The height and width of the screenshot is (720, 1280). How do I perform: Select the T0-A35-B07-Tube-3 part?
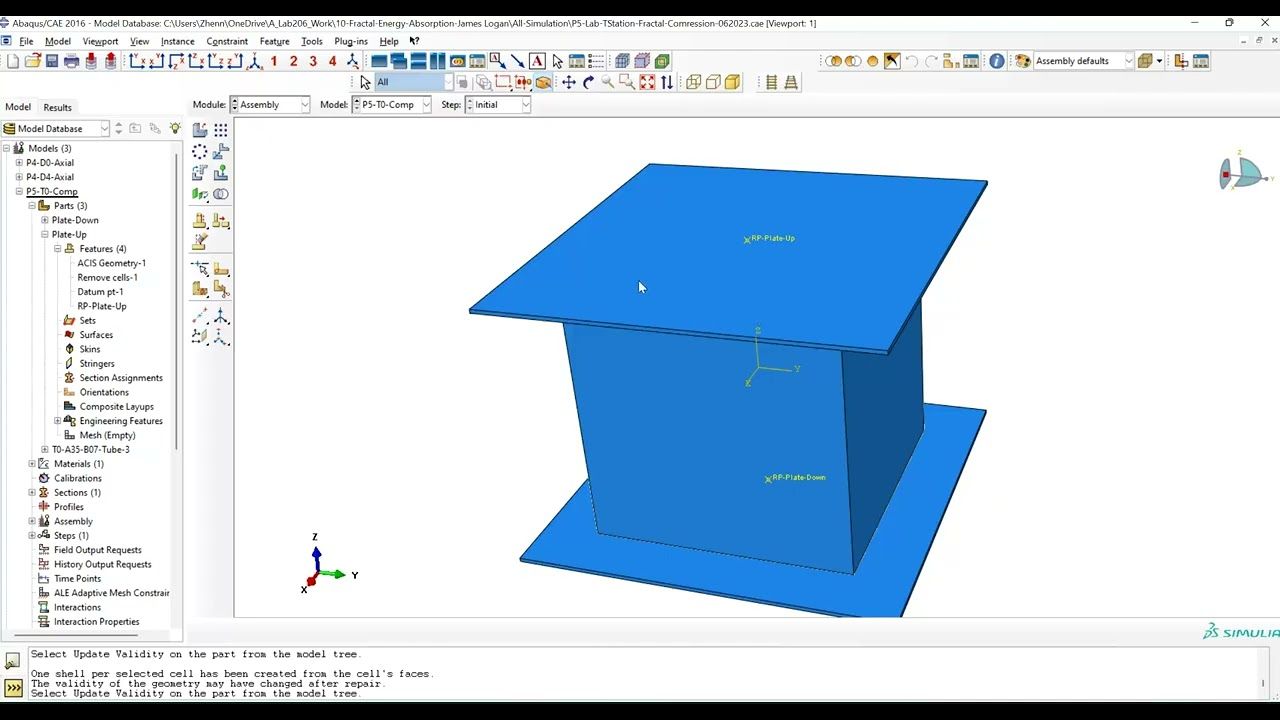click(x=91, y=449)
